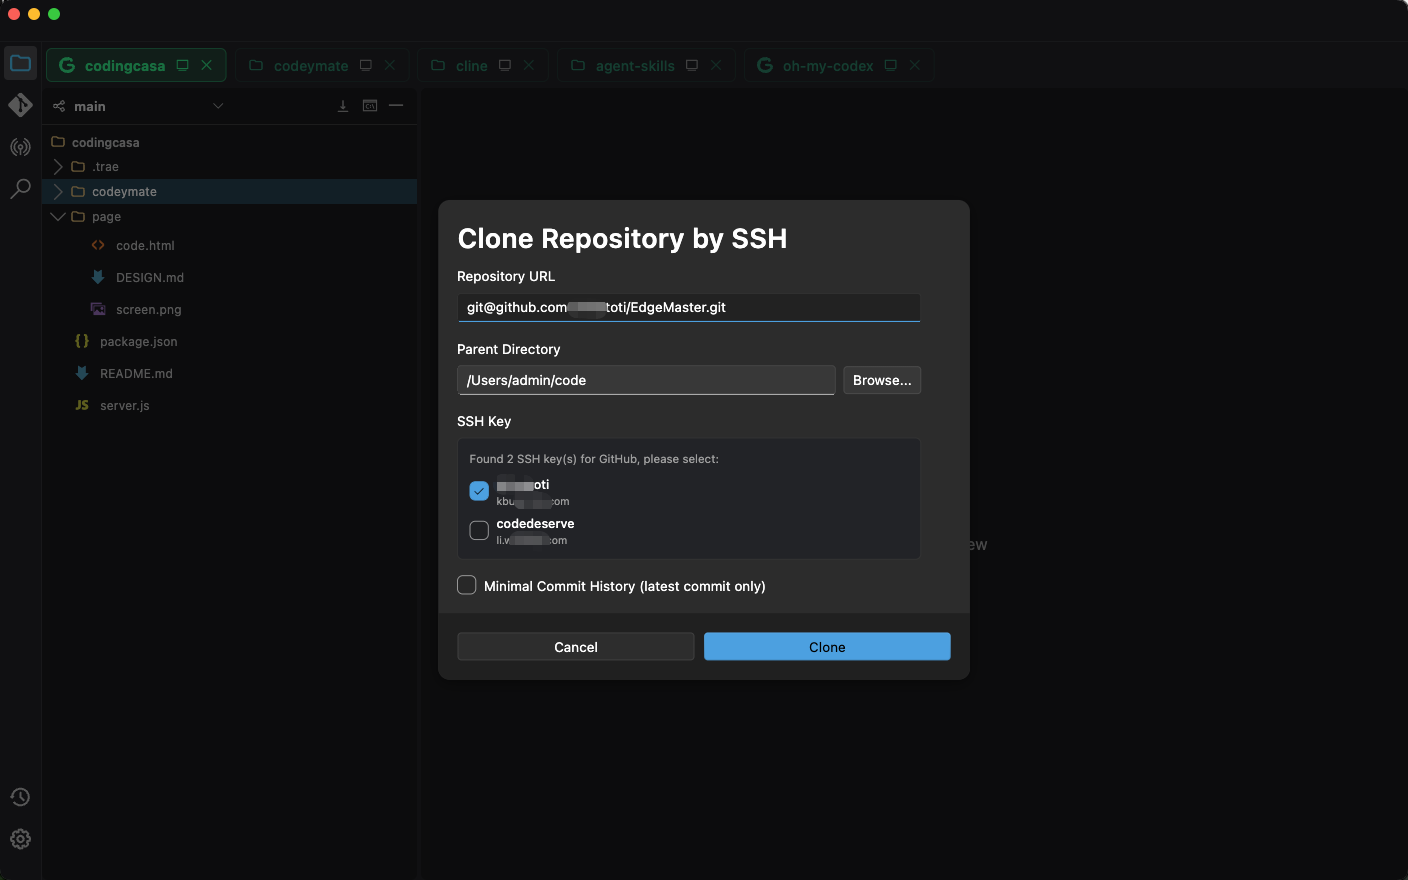The image size is (1408, 880).
Task: Click the Browse... button
Action: [x=882, y=380]
